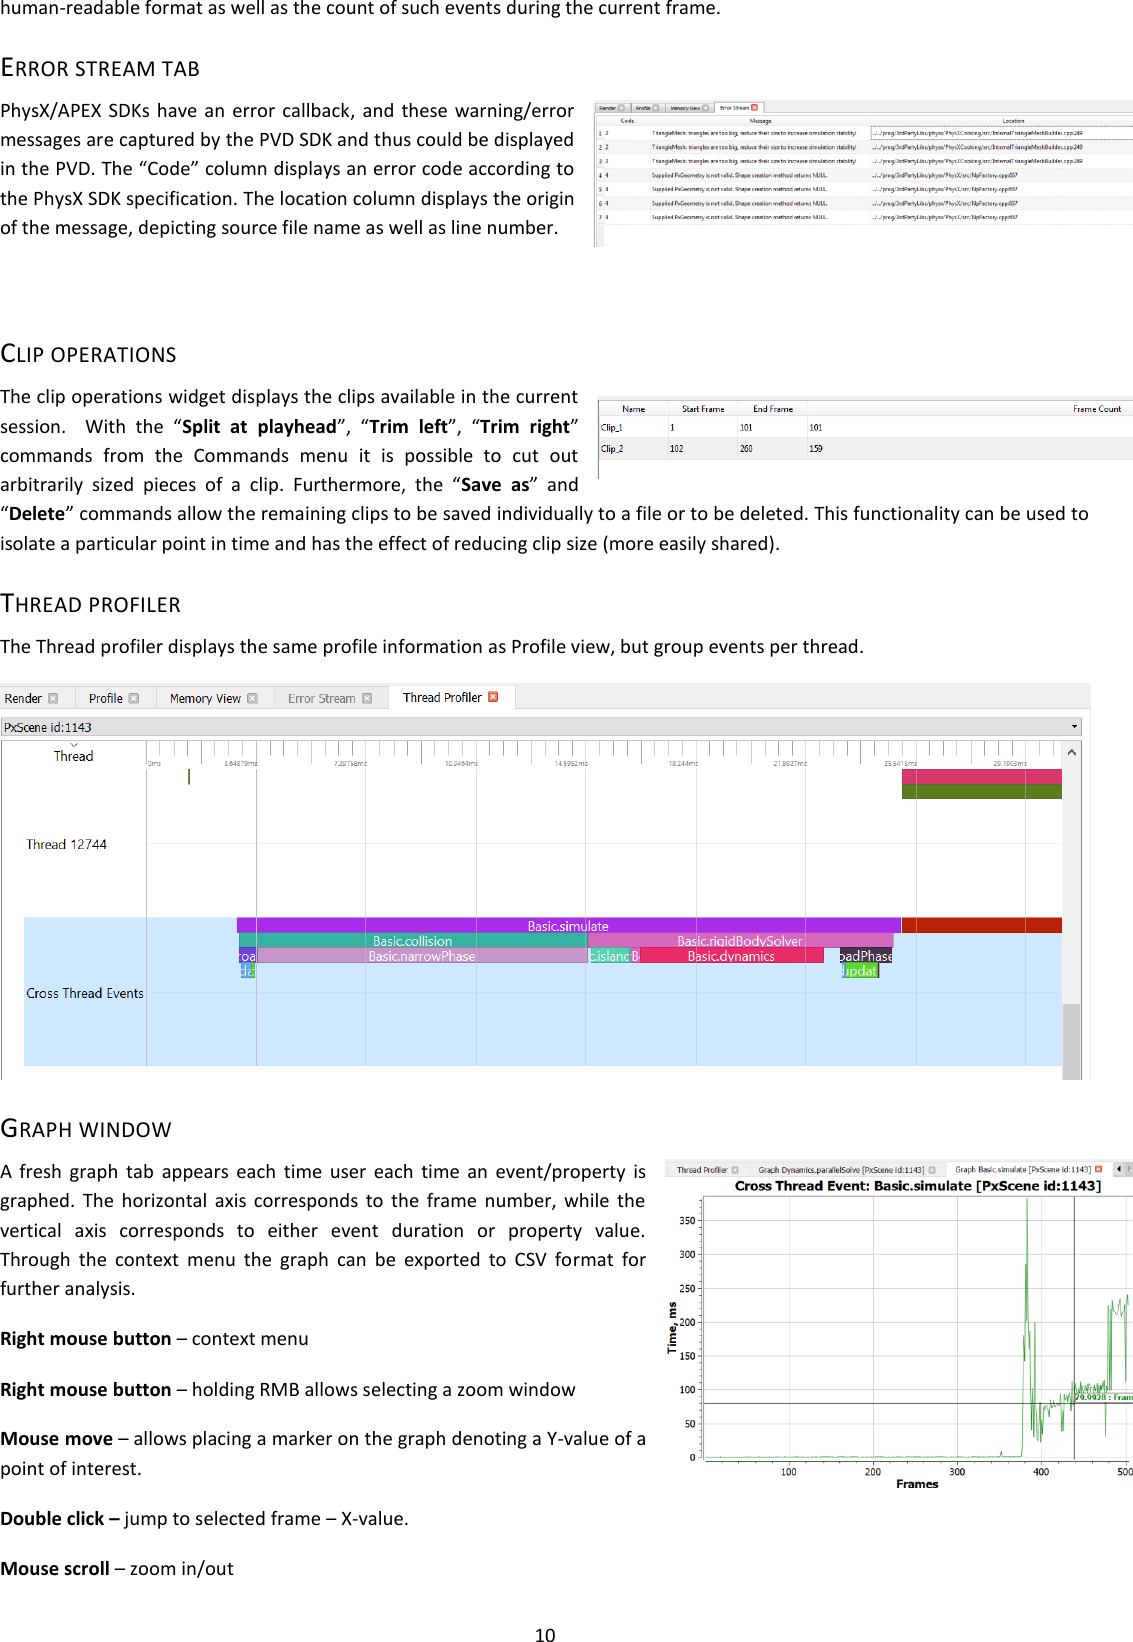This screenshot has height=1642, width=1133.
Task: Click the crimson bar in the Thread 12744 row
Action: [981, 777]
